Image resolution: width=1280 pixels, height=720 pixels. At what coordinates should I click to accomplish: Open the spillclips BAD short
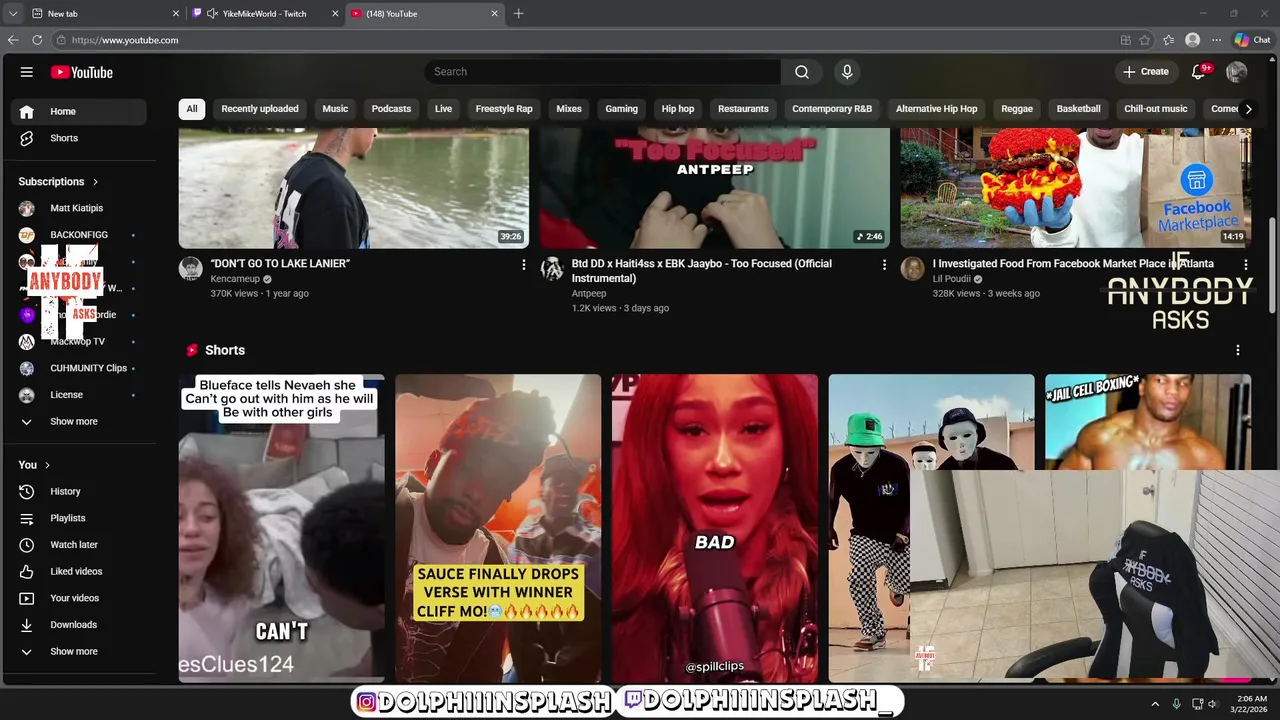(715, 528)
